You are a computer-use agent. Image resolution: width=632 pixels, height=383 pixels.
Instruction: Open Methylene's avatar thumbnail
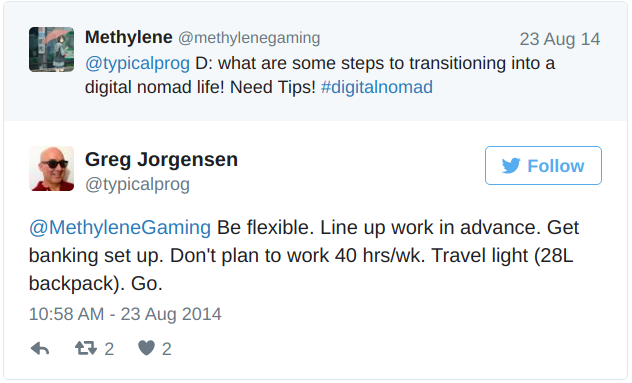(x=52, y=50)
